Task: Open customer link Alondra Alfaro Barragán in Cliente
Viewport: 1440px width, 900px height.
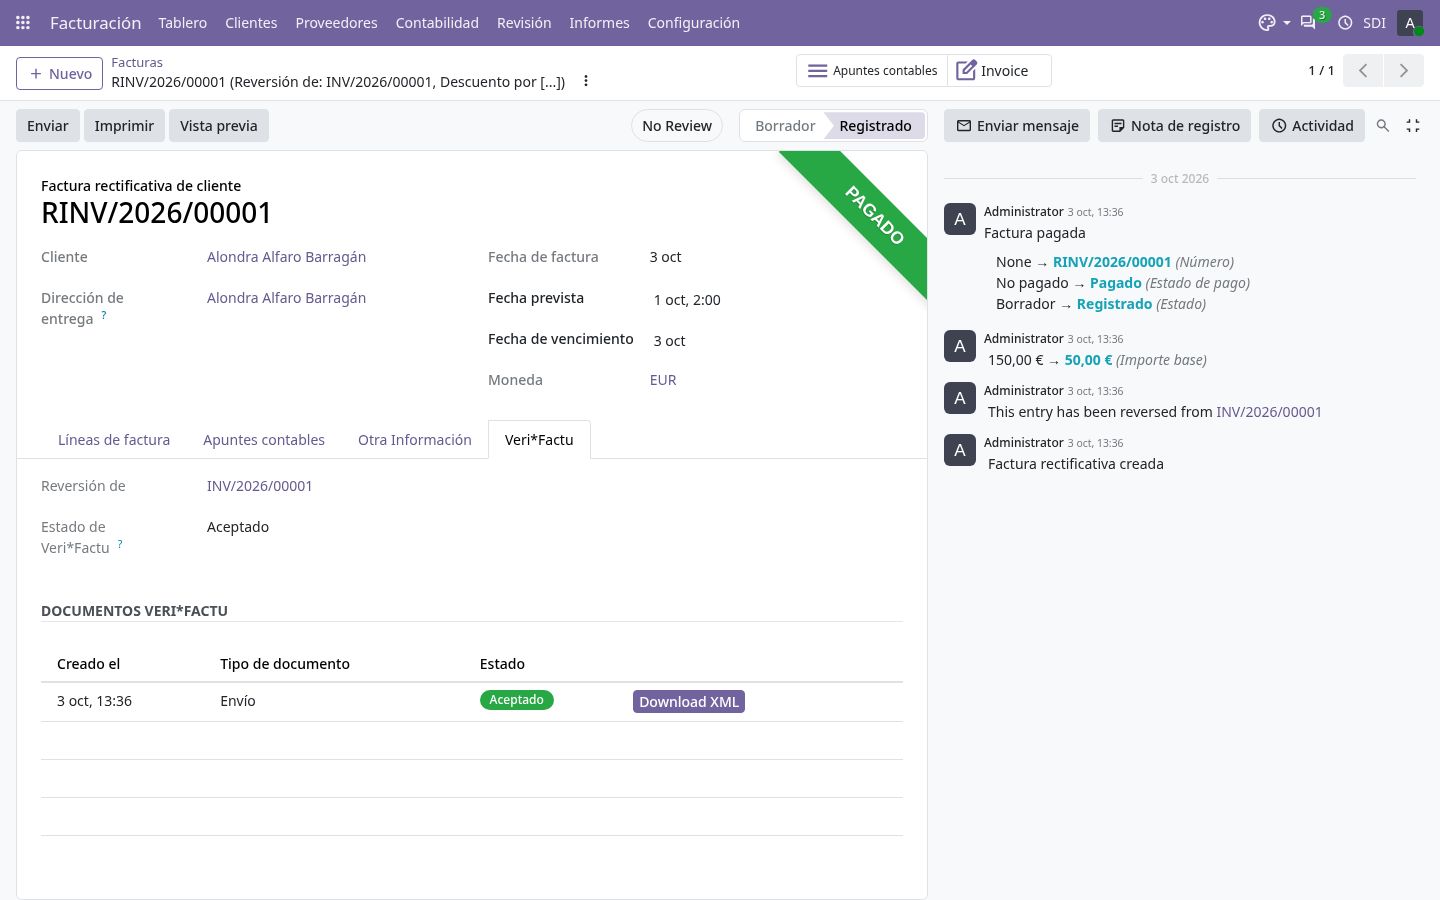Action: click(286, 257)
